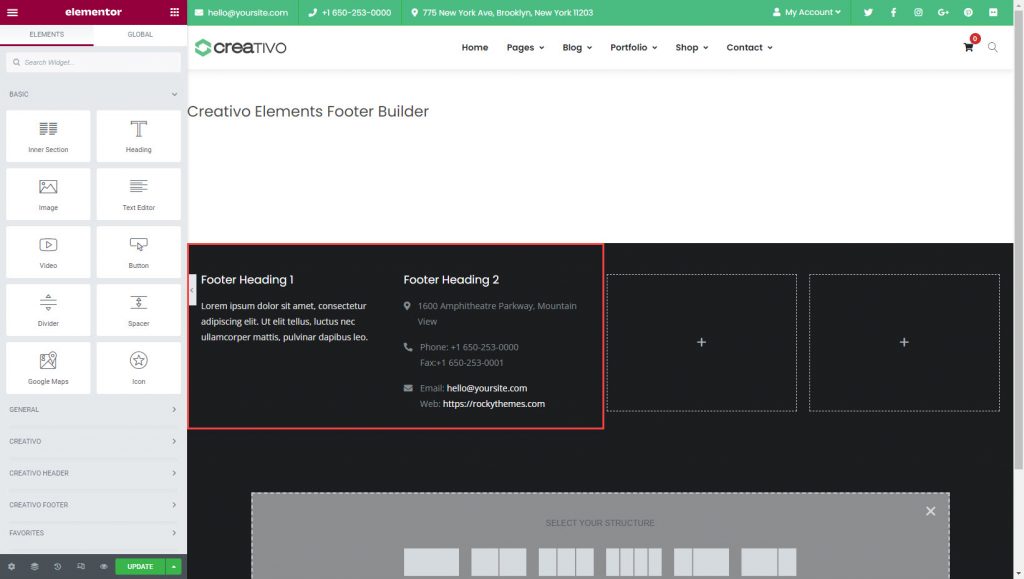Select the Button widget
The height and width of the screenshot is (579, 1024).
click(138, 252)
